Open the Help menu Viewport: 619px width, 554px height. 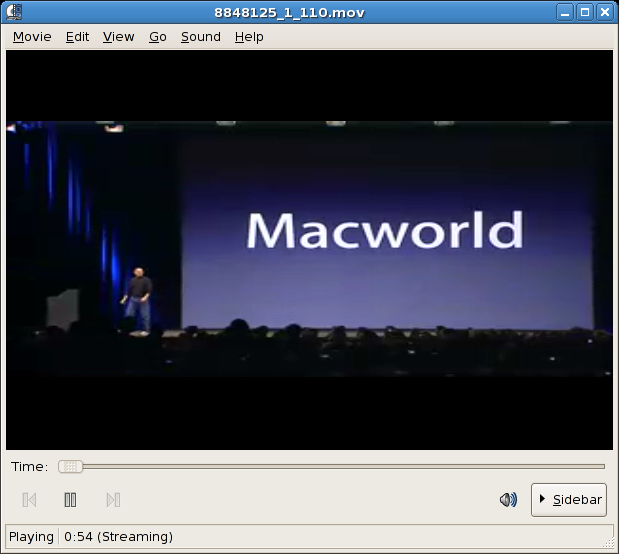coord(249,37)
